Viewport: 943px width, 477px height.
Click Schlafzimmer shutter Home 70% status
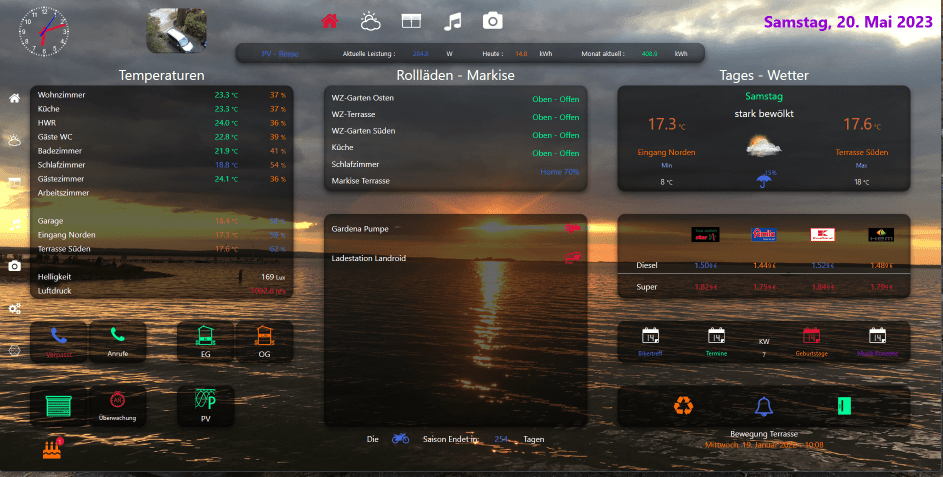pyautogui.click(x=559, y=171)
